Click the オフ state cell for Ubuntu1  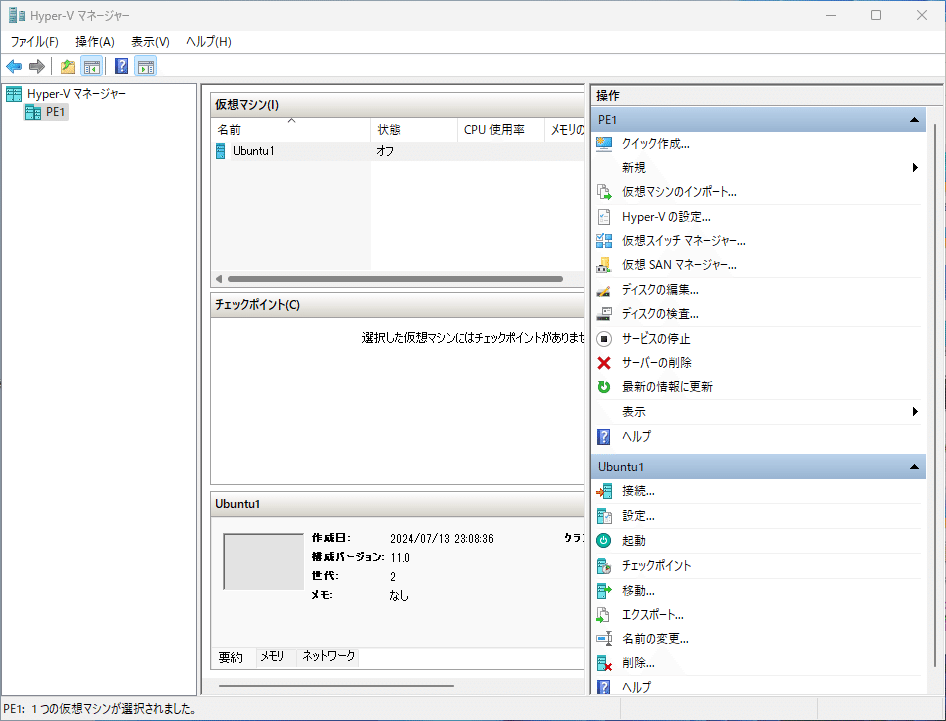point(385,151)
